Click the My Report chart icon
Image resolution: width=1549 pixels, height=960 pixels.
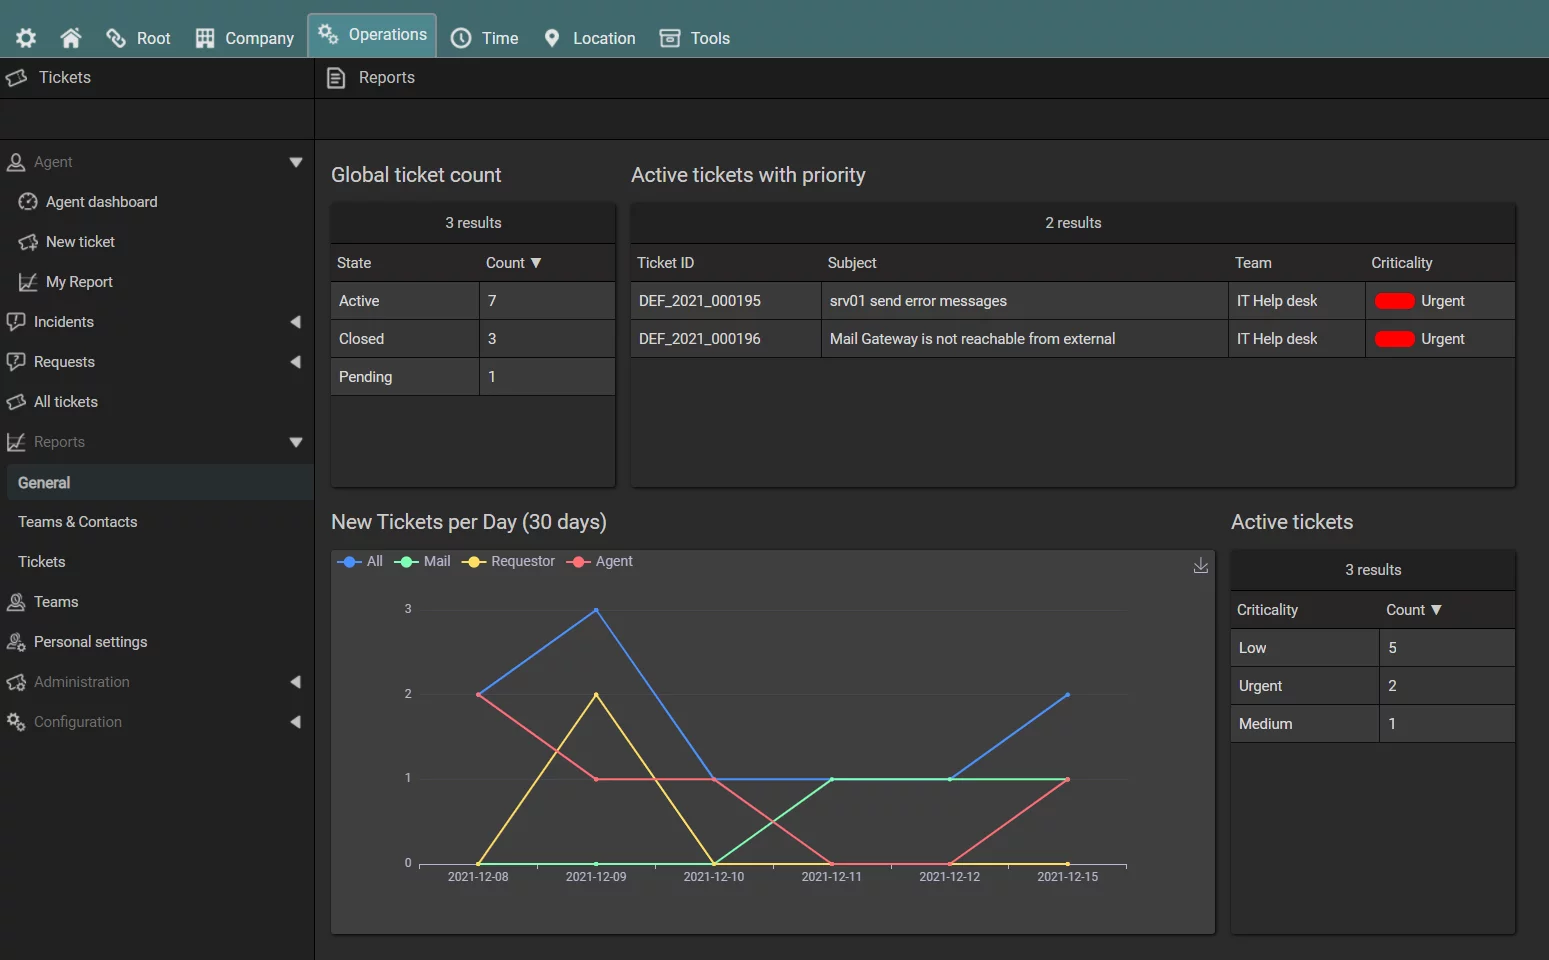[28, 282]
